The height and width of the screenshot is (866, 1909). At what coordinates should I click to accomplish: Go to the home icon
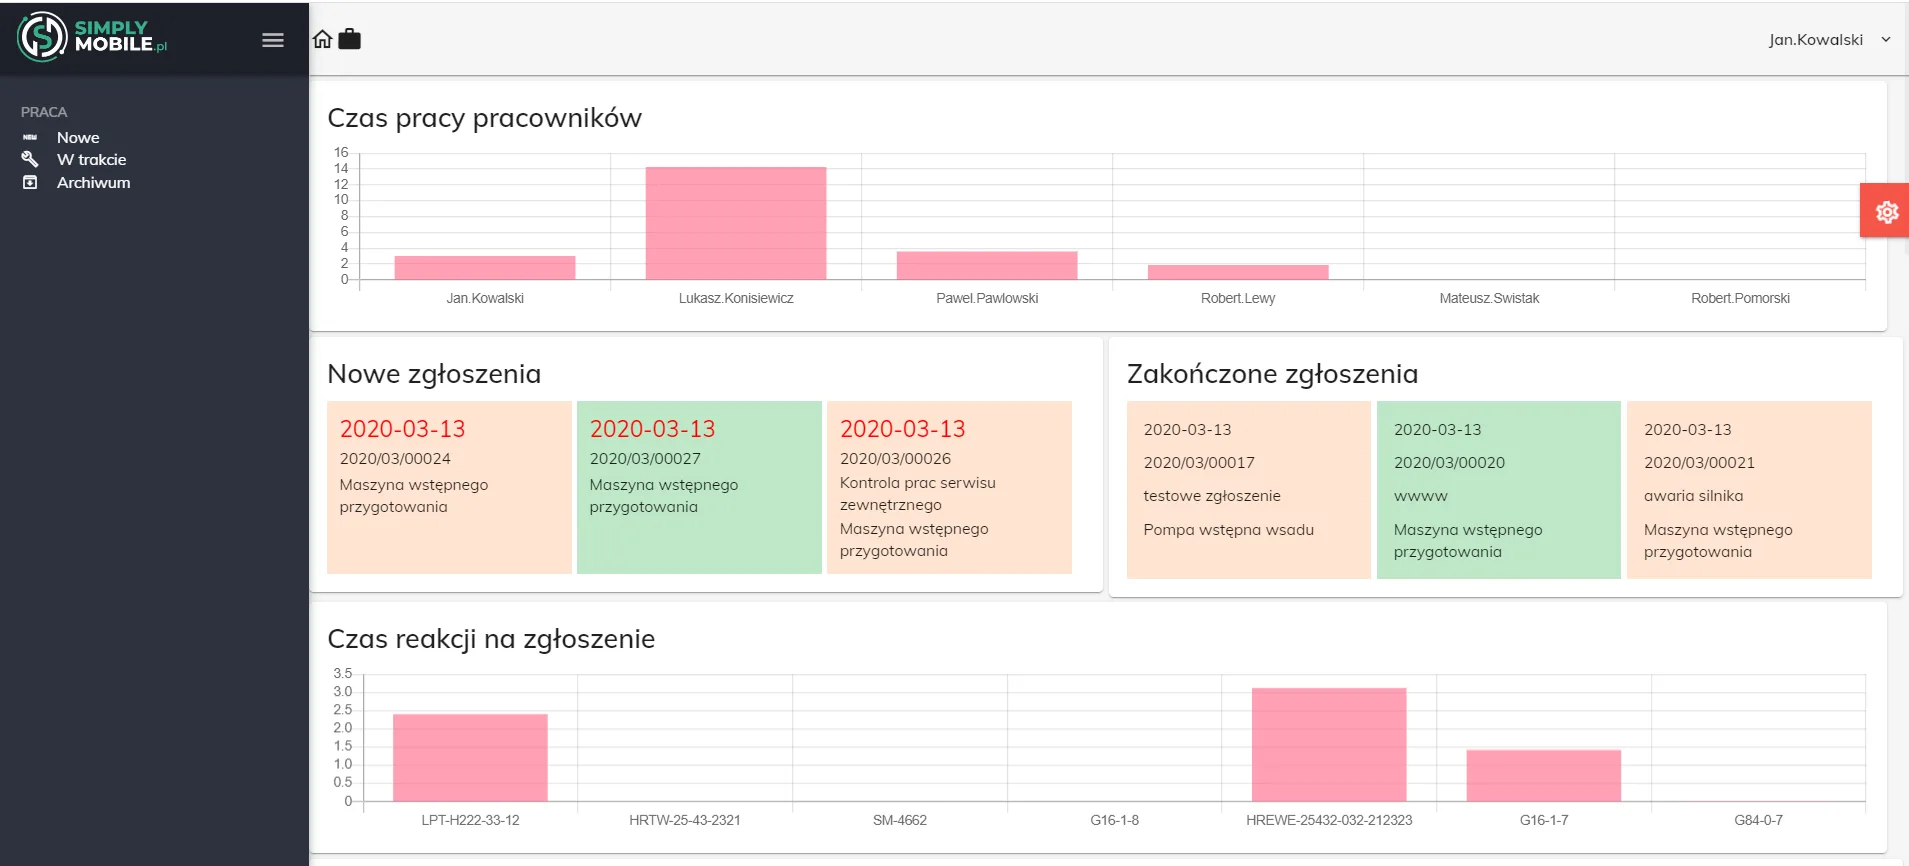coord(322,39)
